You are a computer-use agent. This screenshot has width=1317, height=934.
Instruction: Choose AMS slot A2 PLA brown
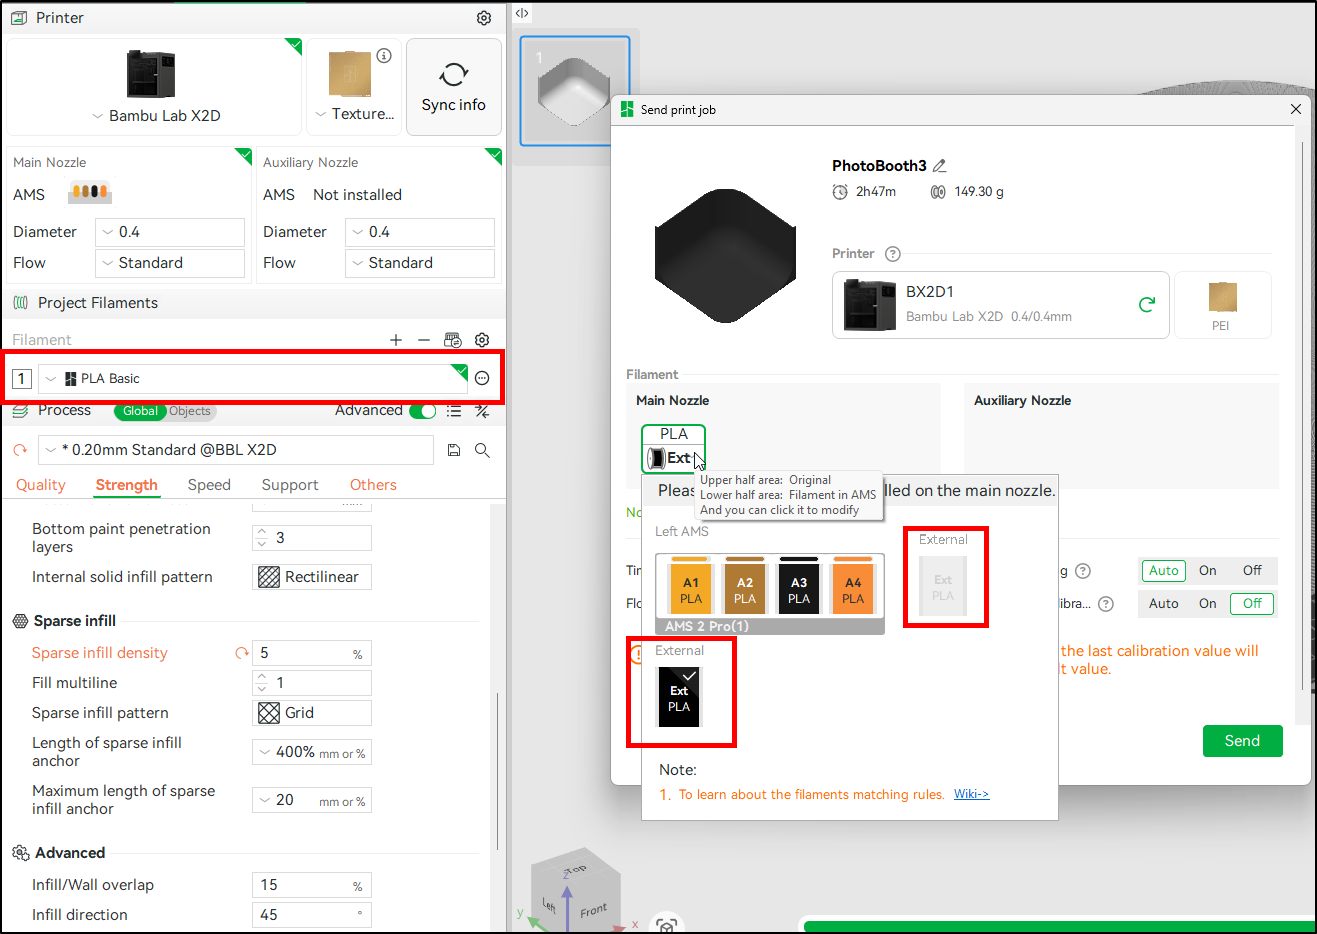tap(745, 585)
